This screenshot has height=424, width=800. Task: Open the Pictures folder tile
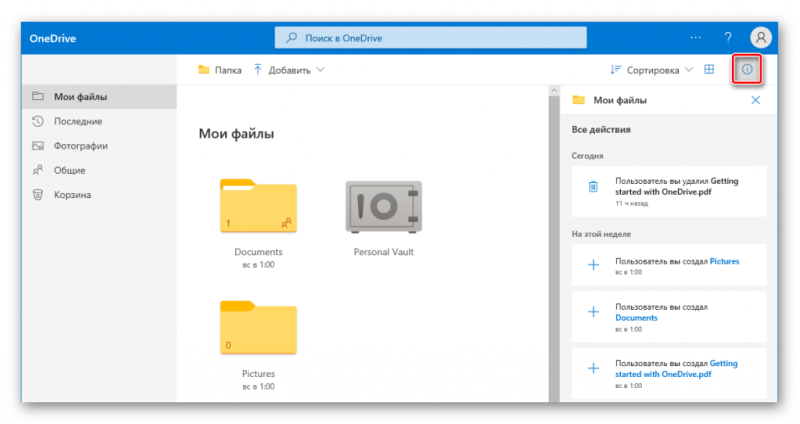(x=258, y=328)
